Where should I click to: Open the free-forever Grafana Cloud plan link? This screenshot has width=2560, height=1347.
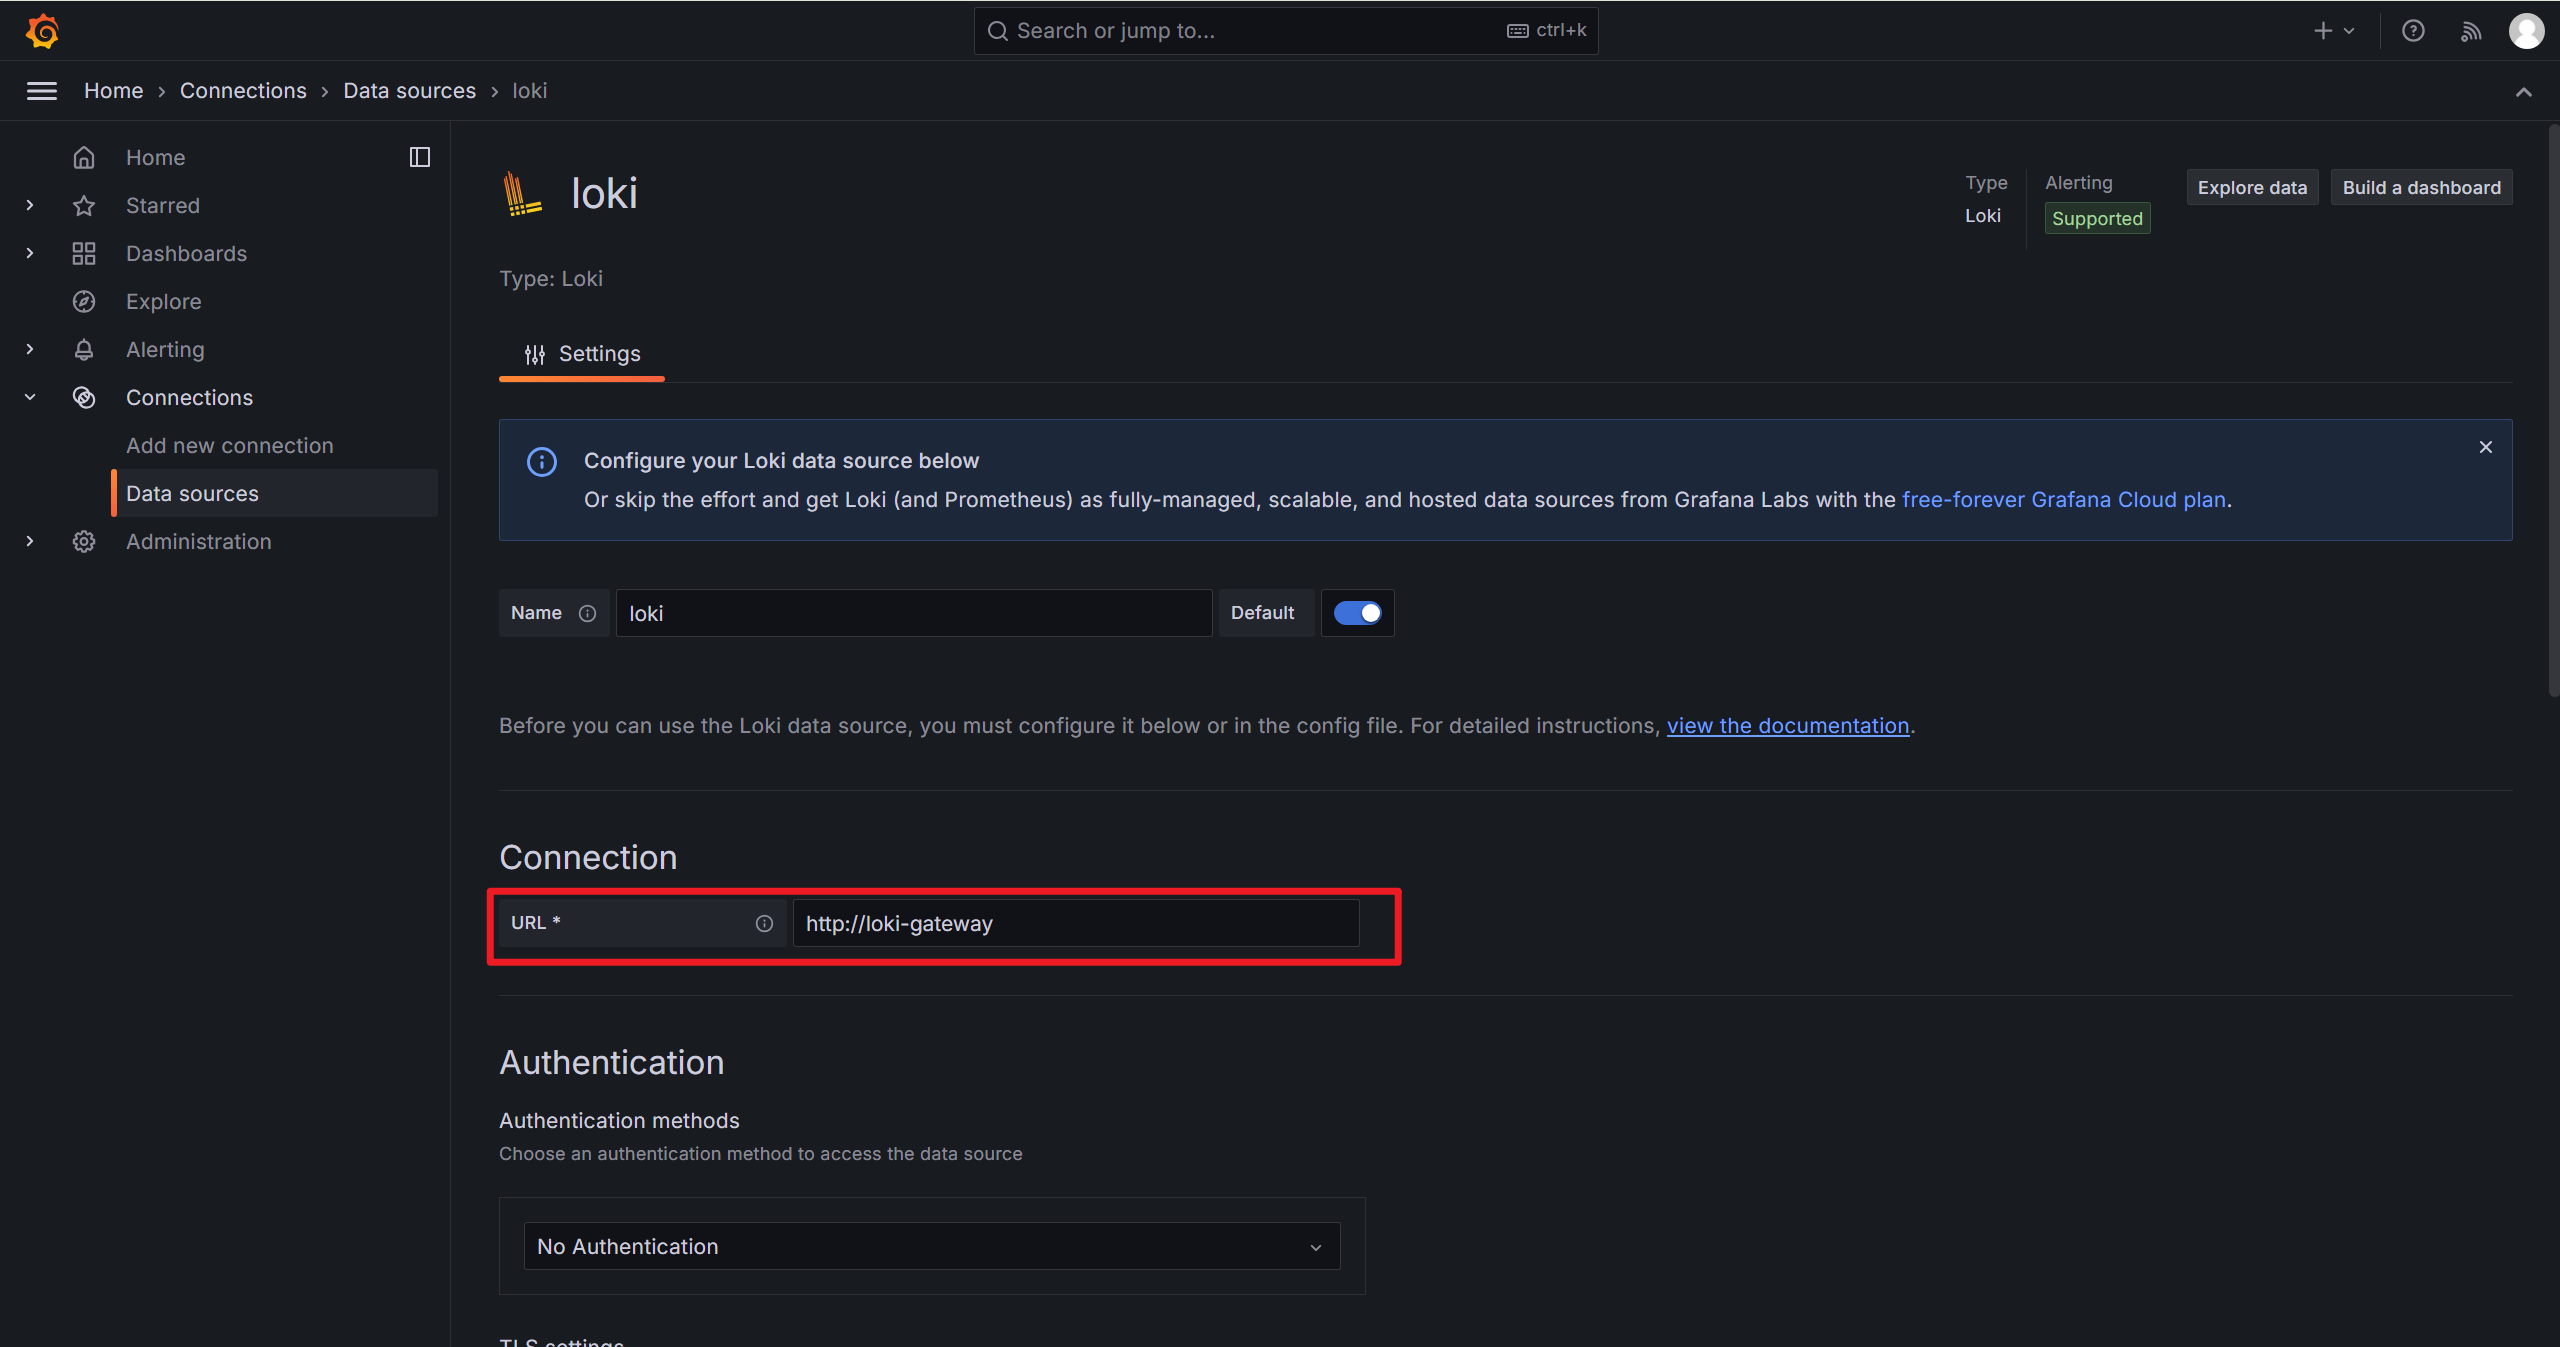tap(2064, 499)
